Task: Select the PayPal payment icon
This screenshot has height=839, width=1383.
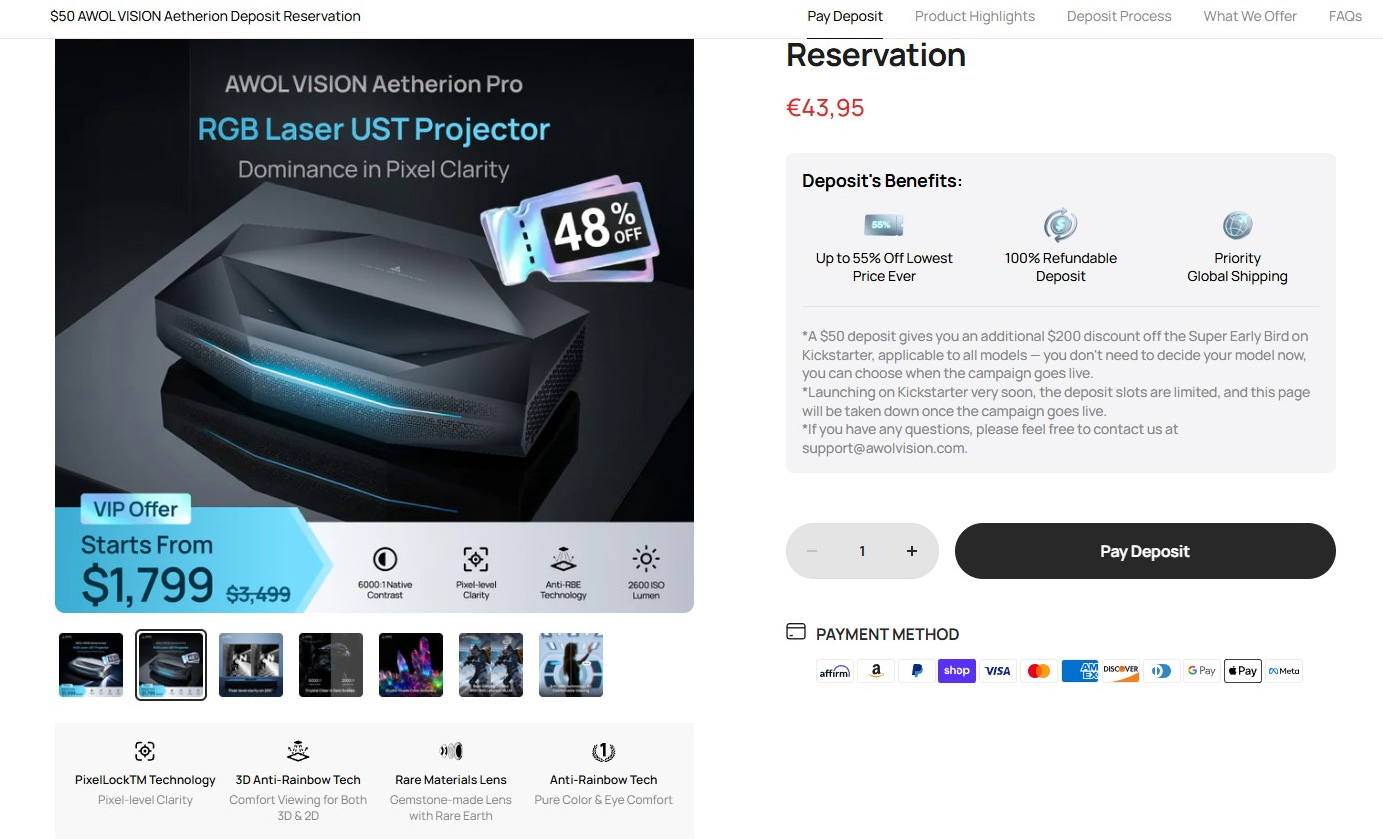Action: point(916,671)
